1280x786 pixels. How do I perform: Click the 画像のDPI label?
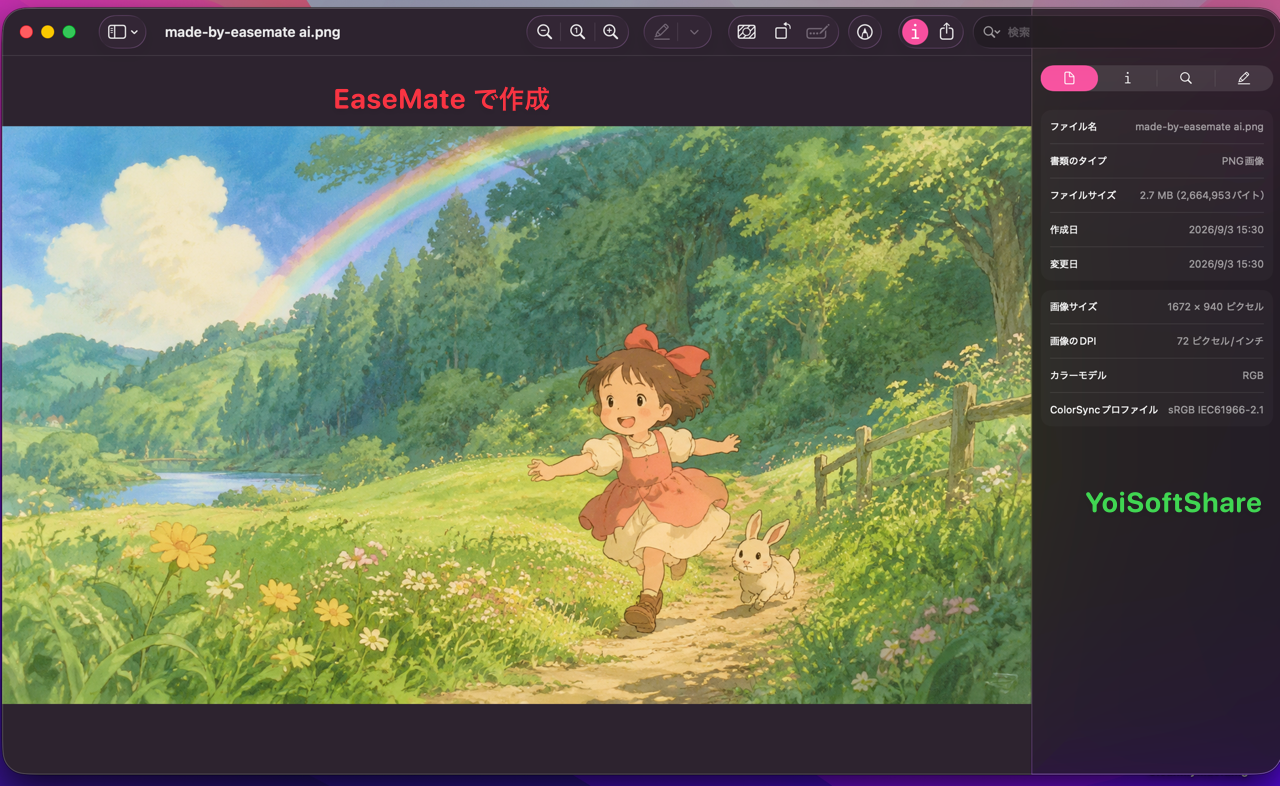pos(1073,341)
